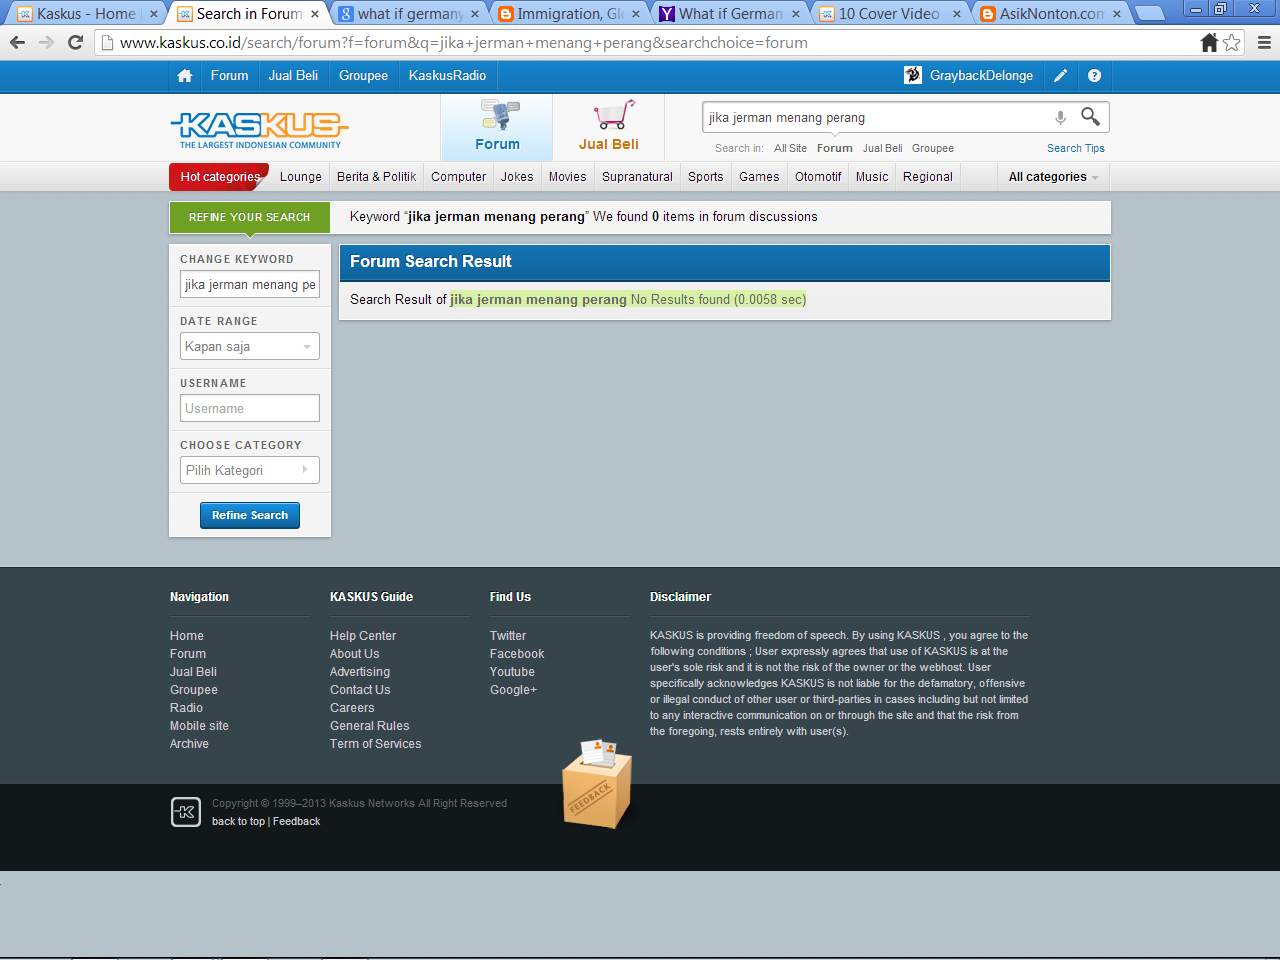The width and height of the screenshot is (1280, 960).
Task: Select the 'Hot categories' red tab
Action: click(x=220, y=177)
